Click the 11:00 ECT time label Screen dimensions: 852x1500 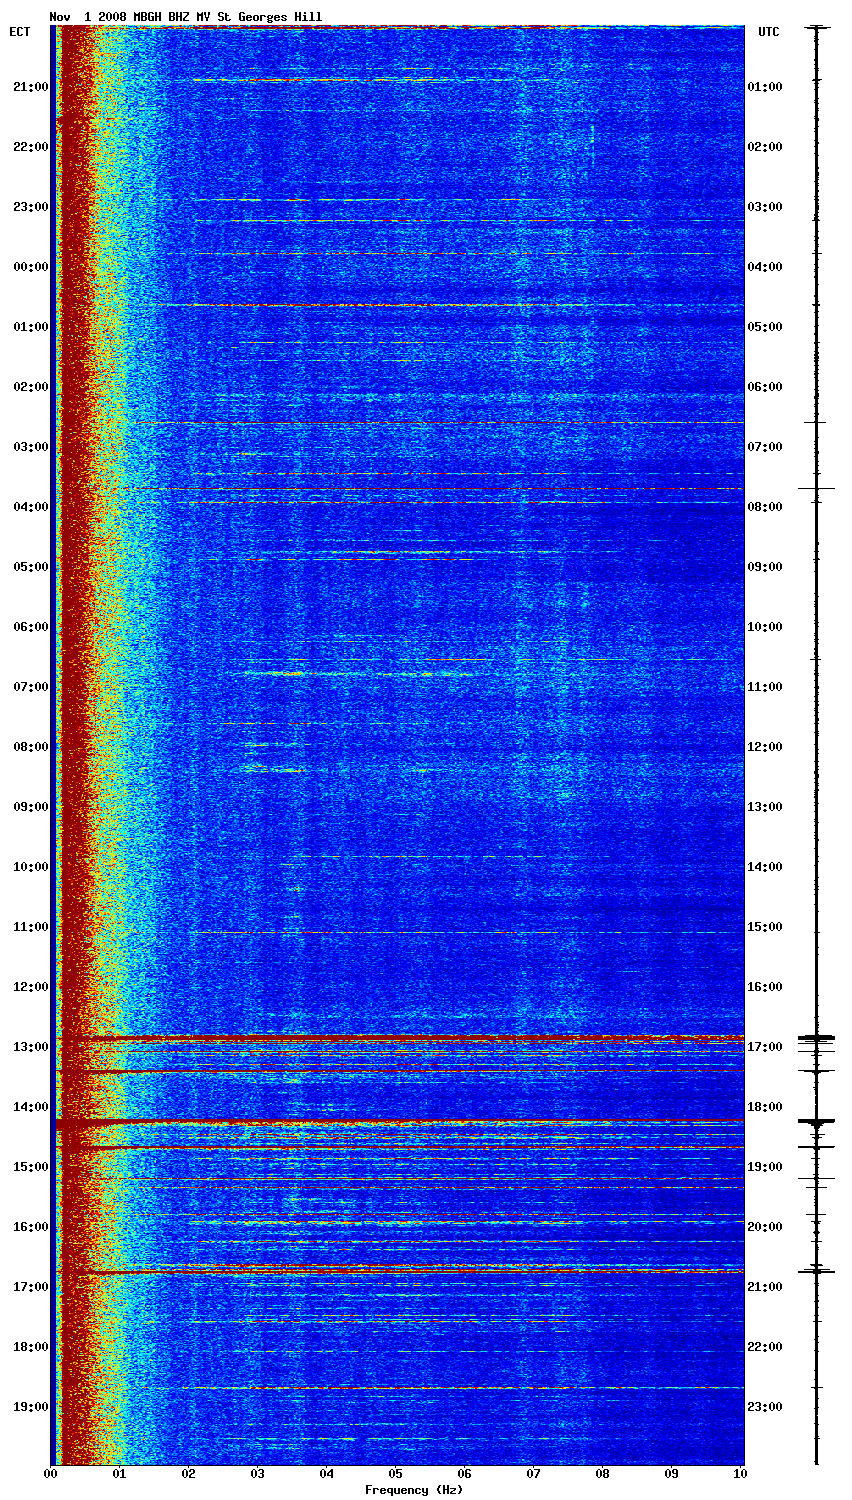(30, 927)
